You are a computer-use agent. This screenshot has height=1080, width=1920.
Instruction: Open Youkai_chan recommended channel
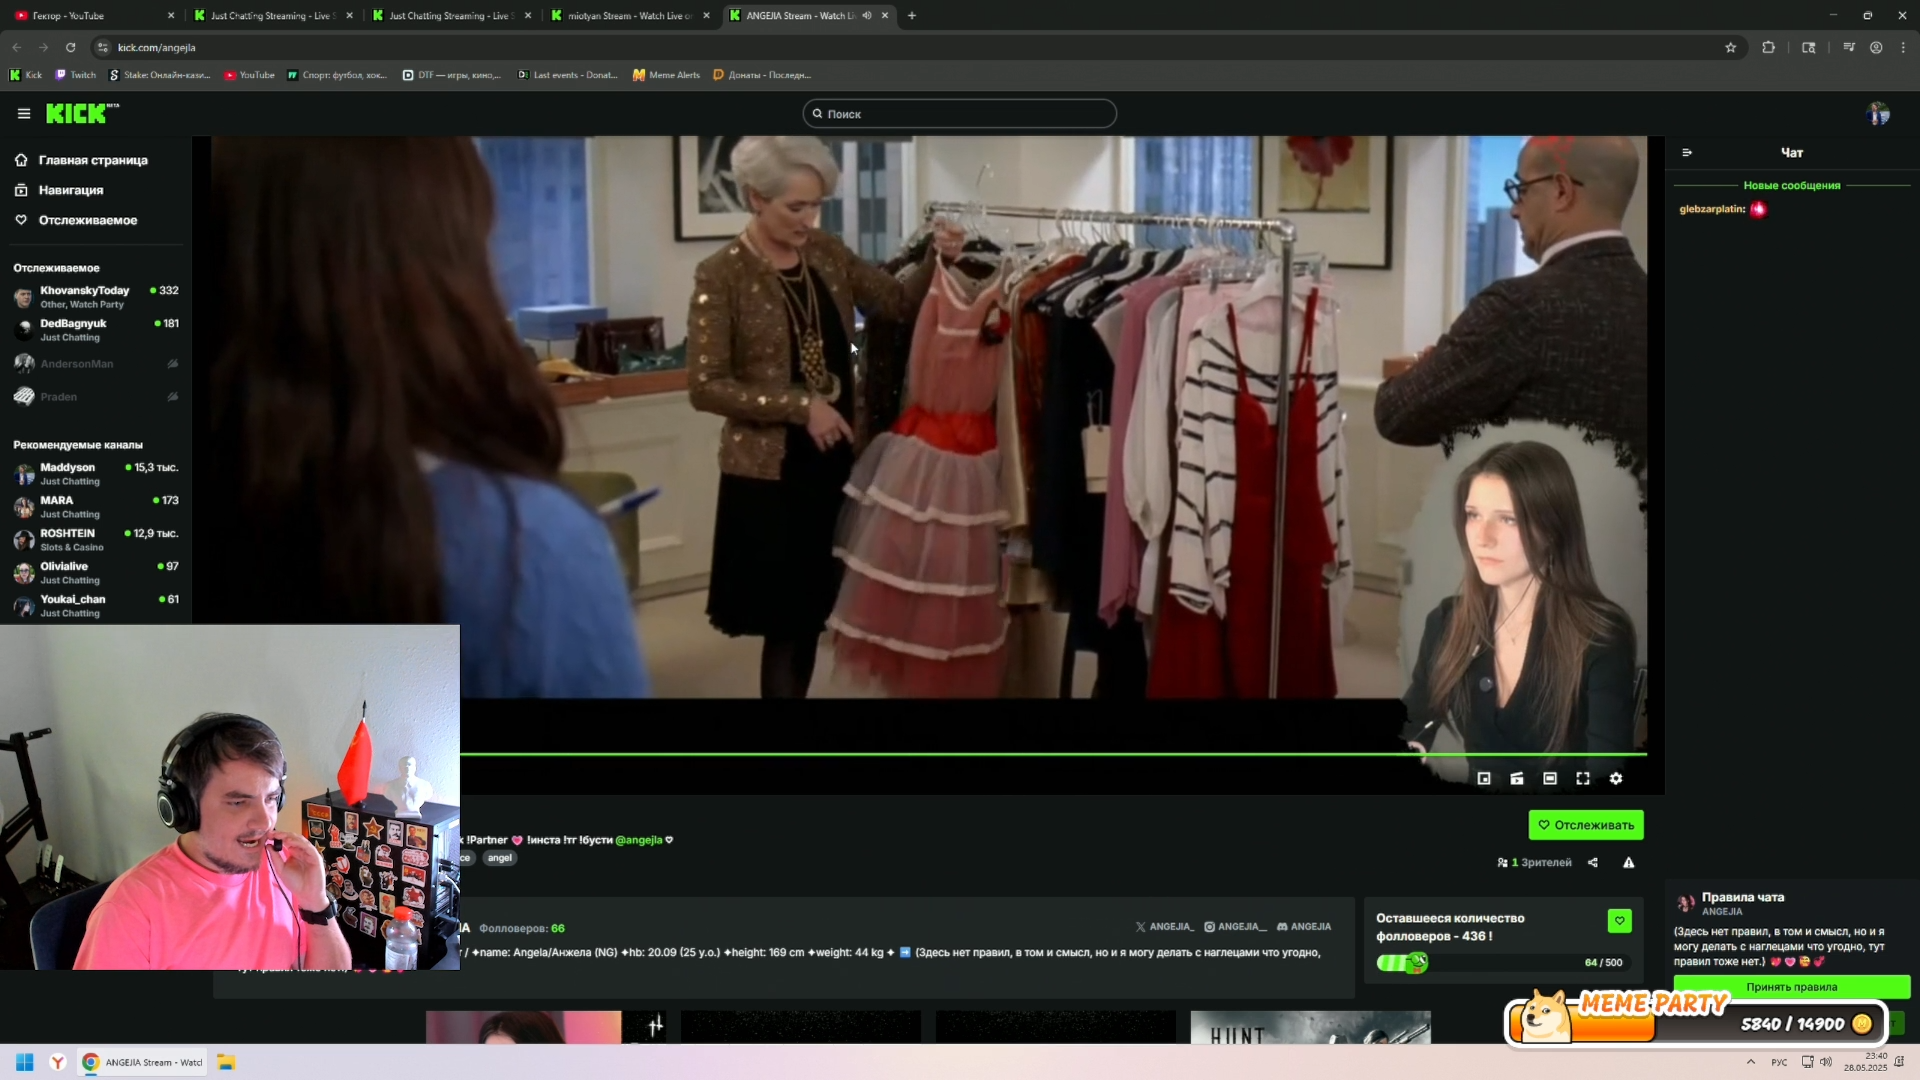(96, 606)
